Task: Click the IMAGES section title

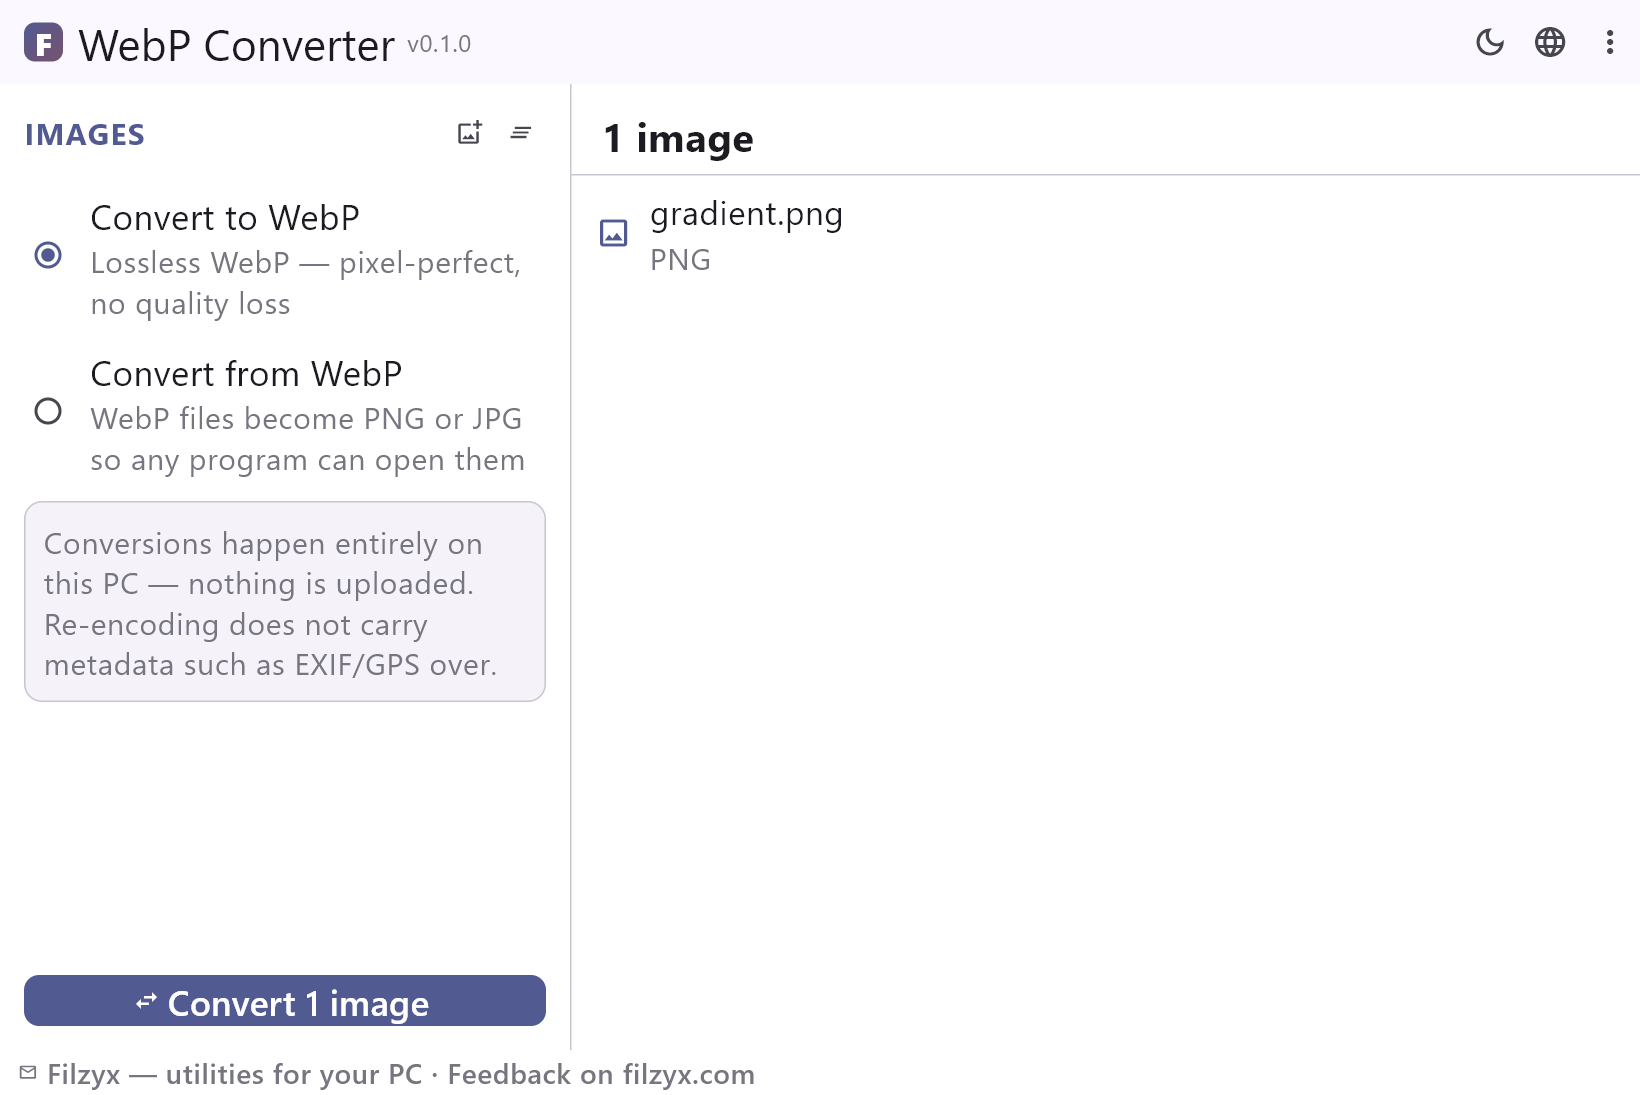Action: (85, 135)
